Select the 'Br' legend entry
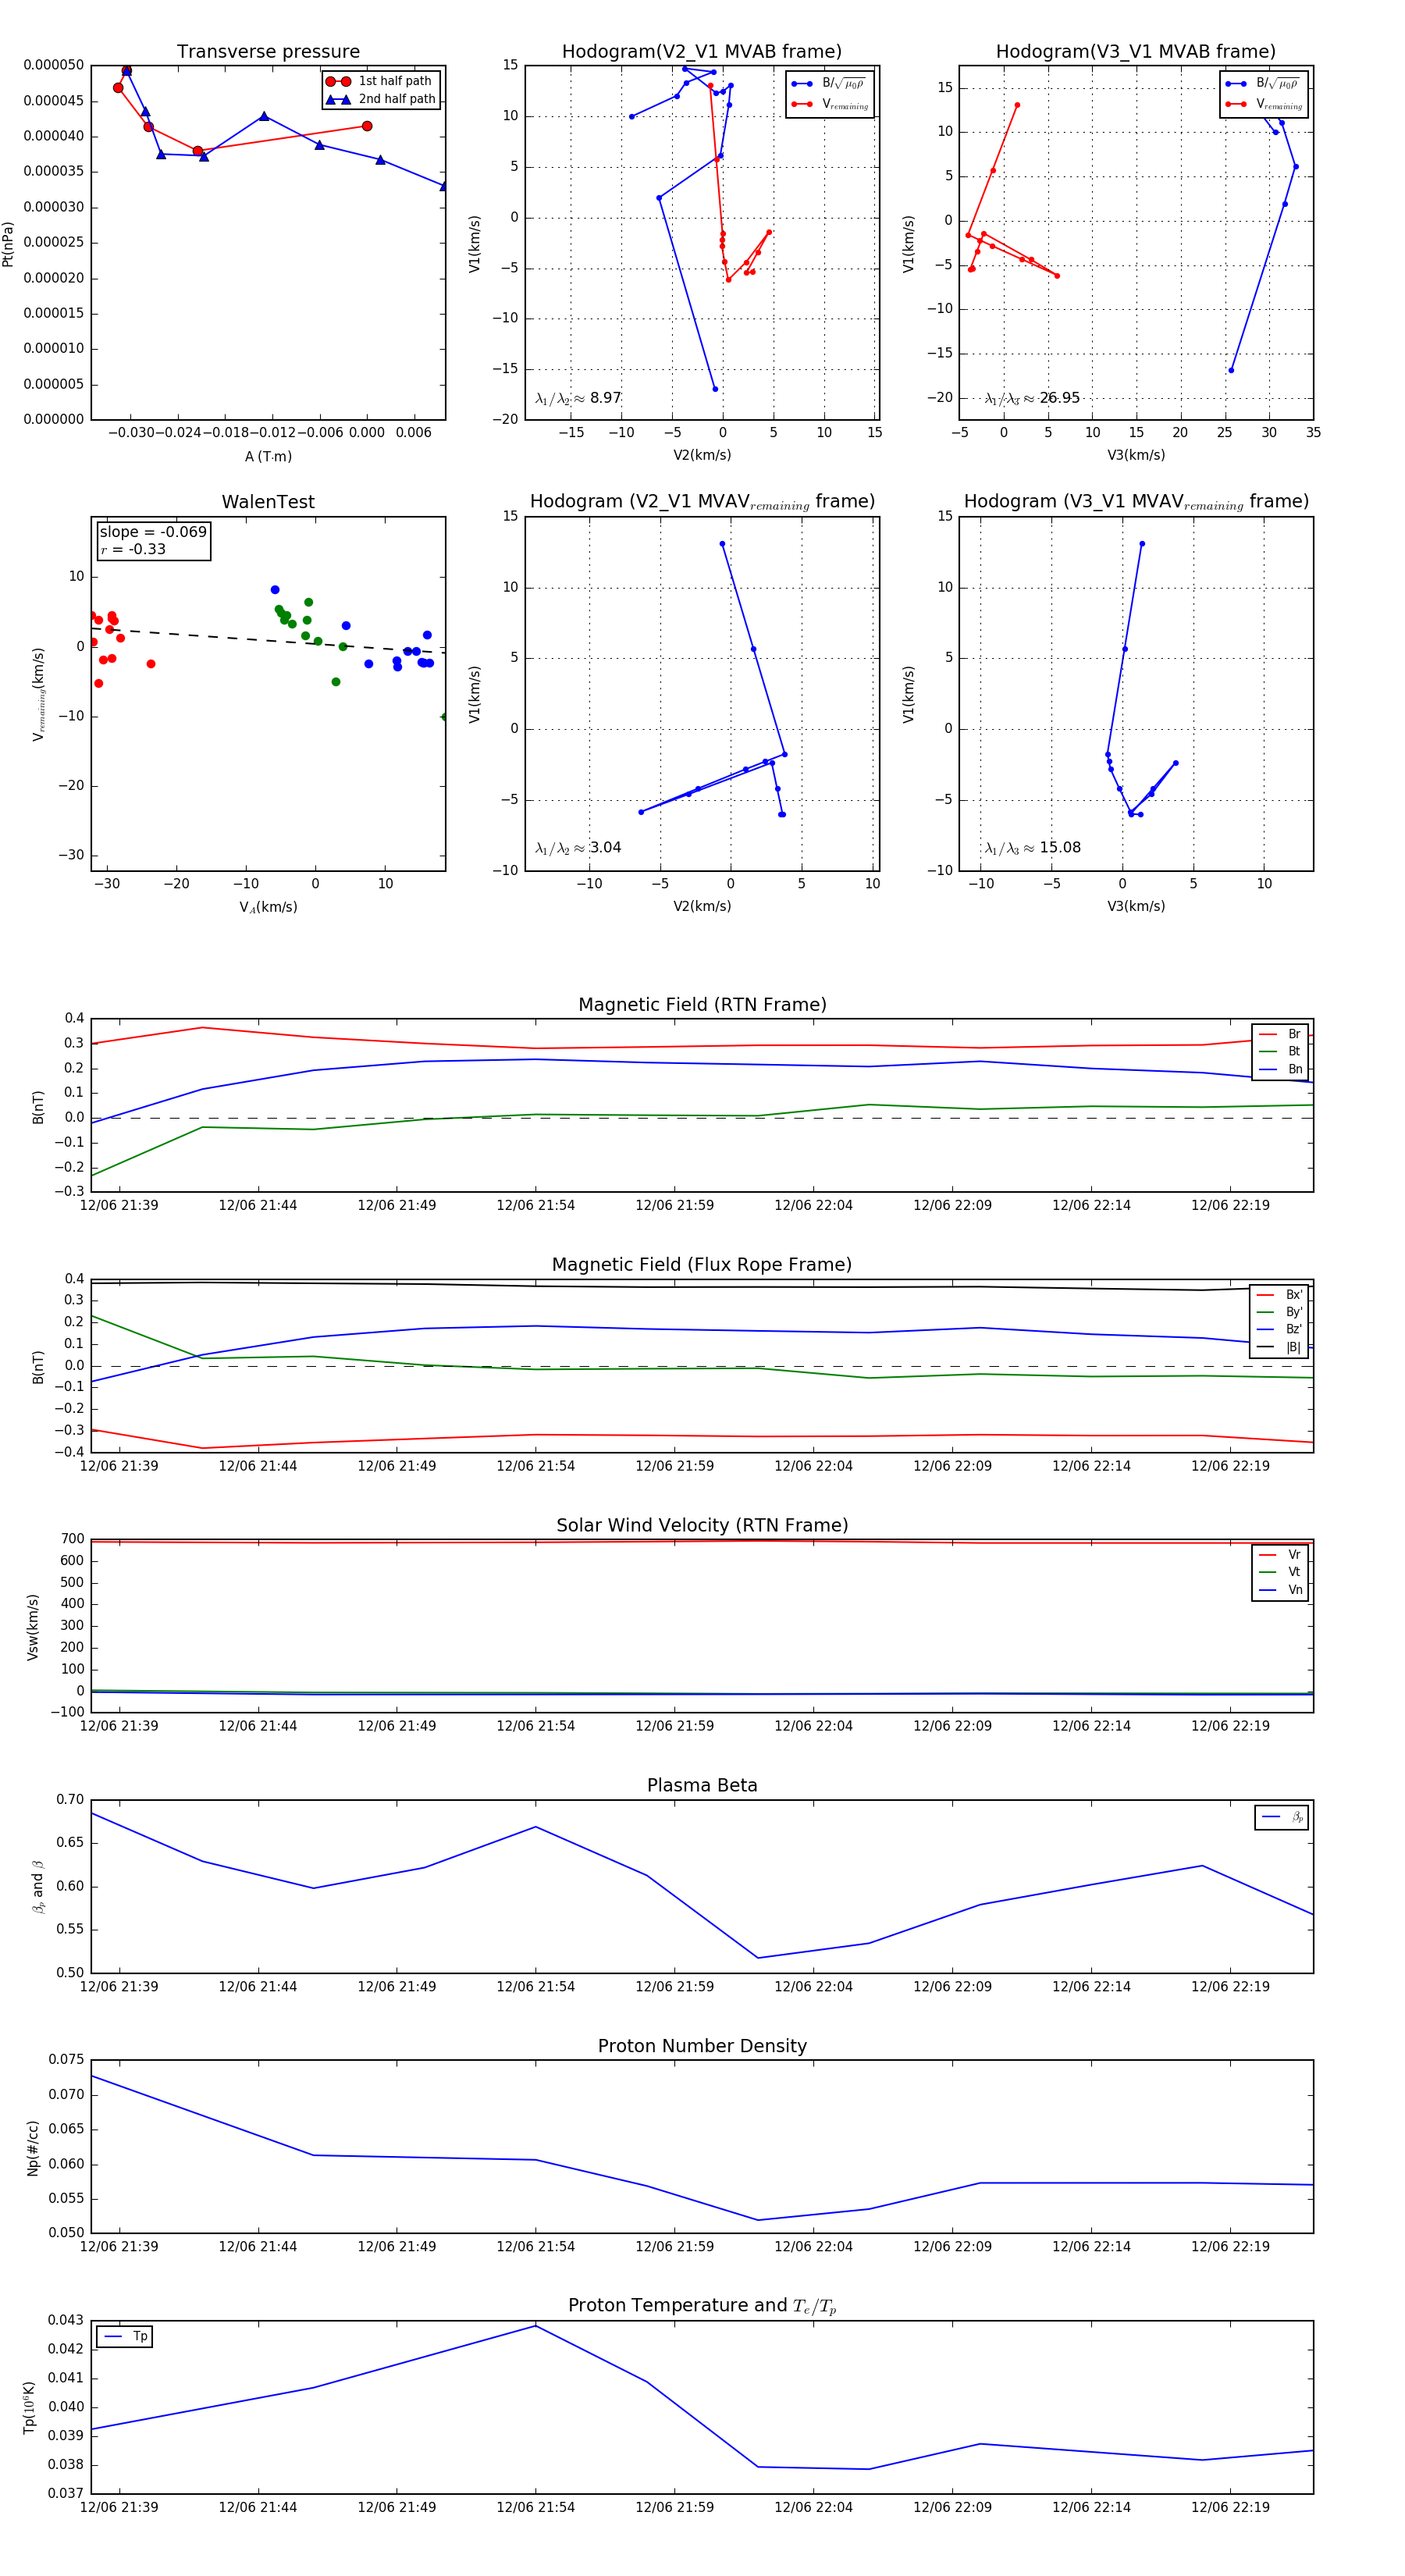 pos(1280,1034)
